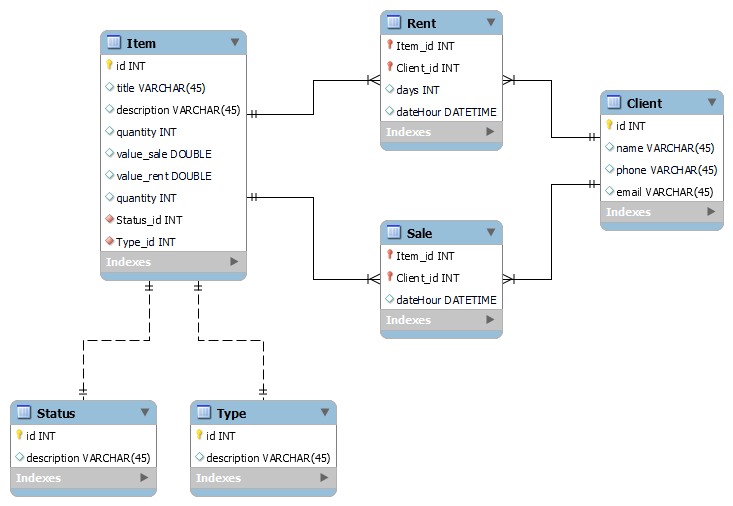Expand Indexes section of Sale table
Viewport: 733px width, 506px height.
click(x=490, y=320)
